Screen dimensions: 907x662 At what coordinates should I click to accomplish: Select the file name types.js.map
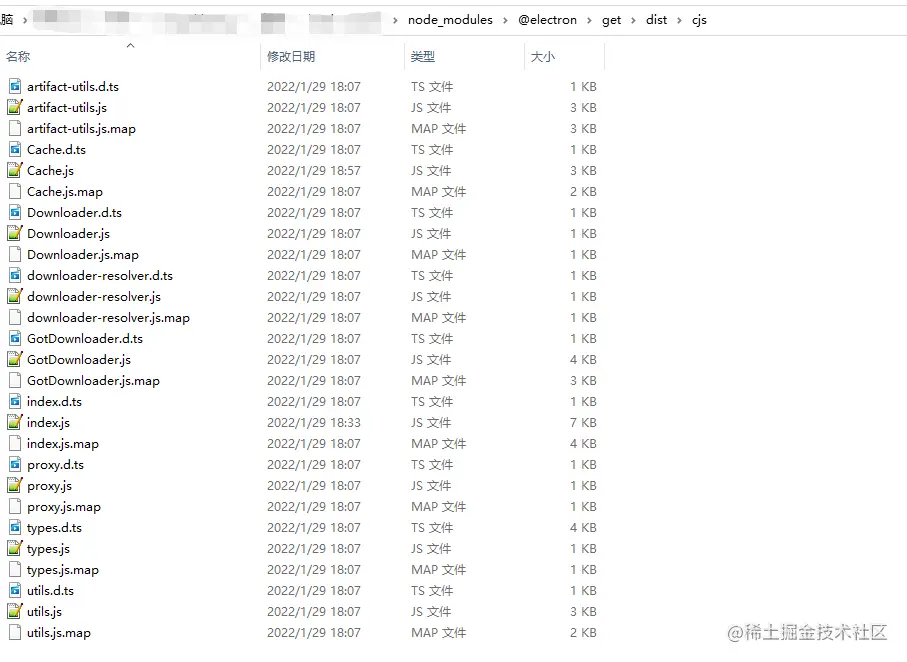[62, 570]
